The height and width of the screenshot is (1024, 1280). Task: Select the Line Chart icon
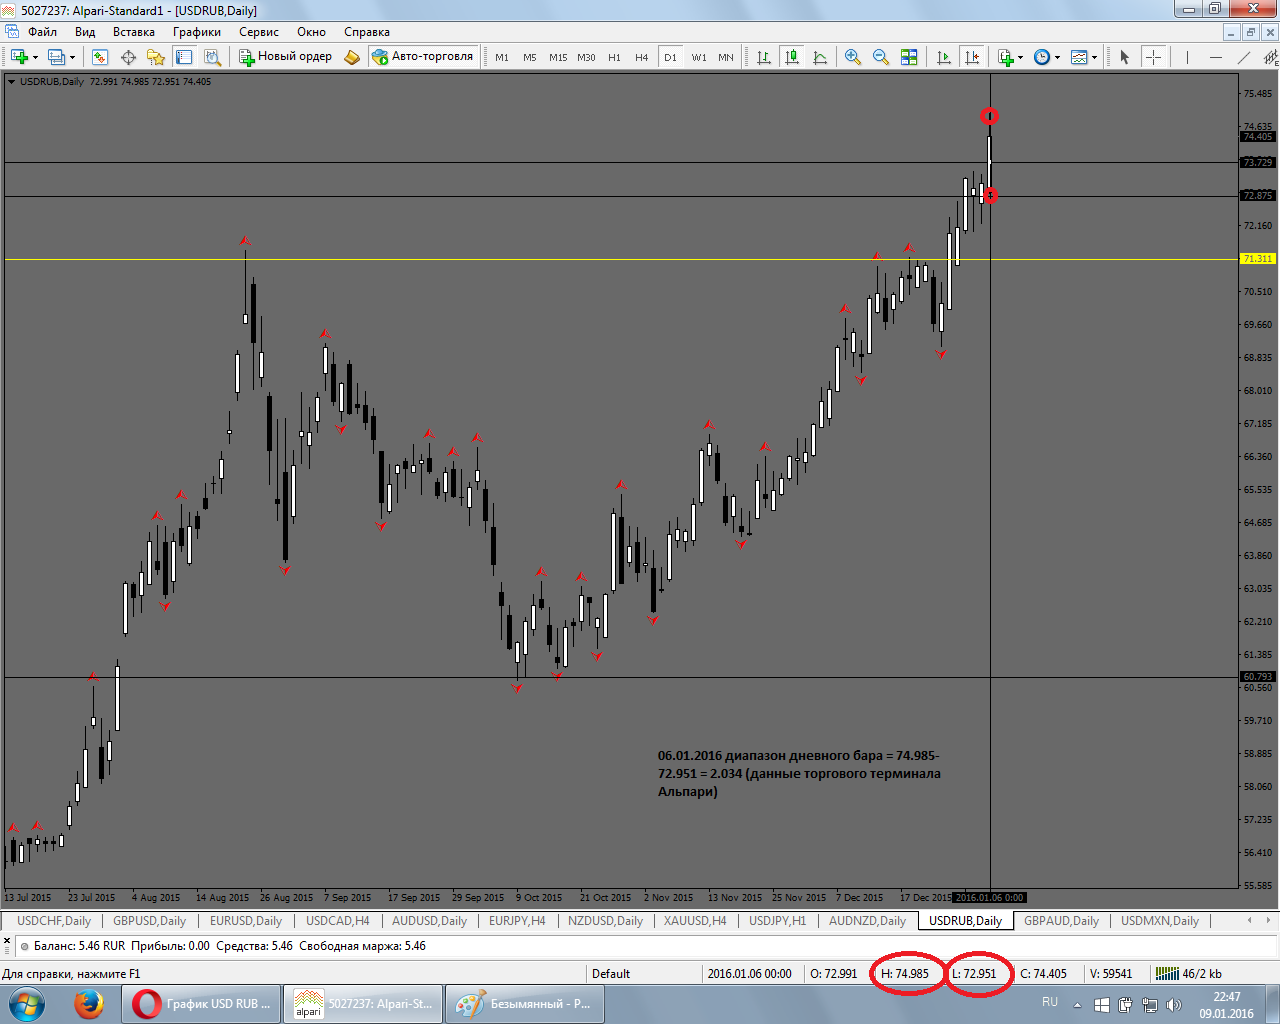820,57
